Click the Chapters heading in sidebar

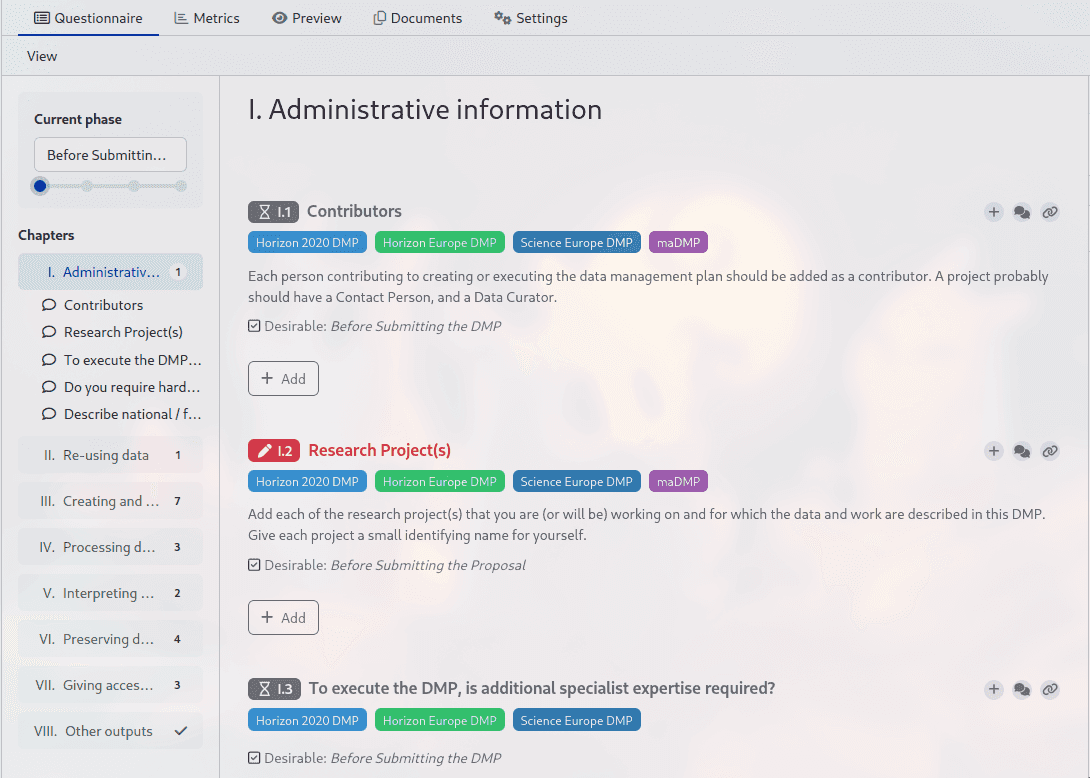coord(46,235)
